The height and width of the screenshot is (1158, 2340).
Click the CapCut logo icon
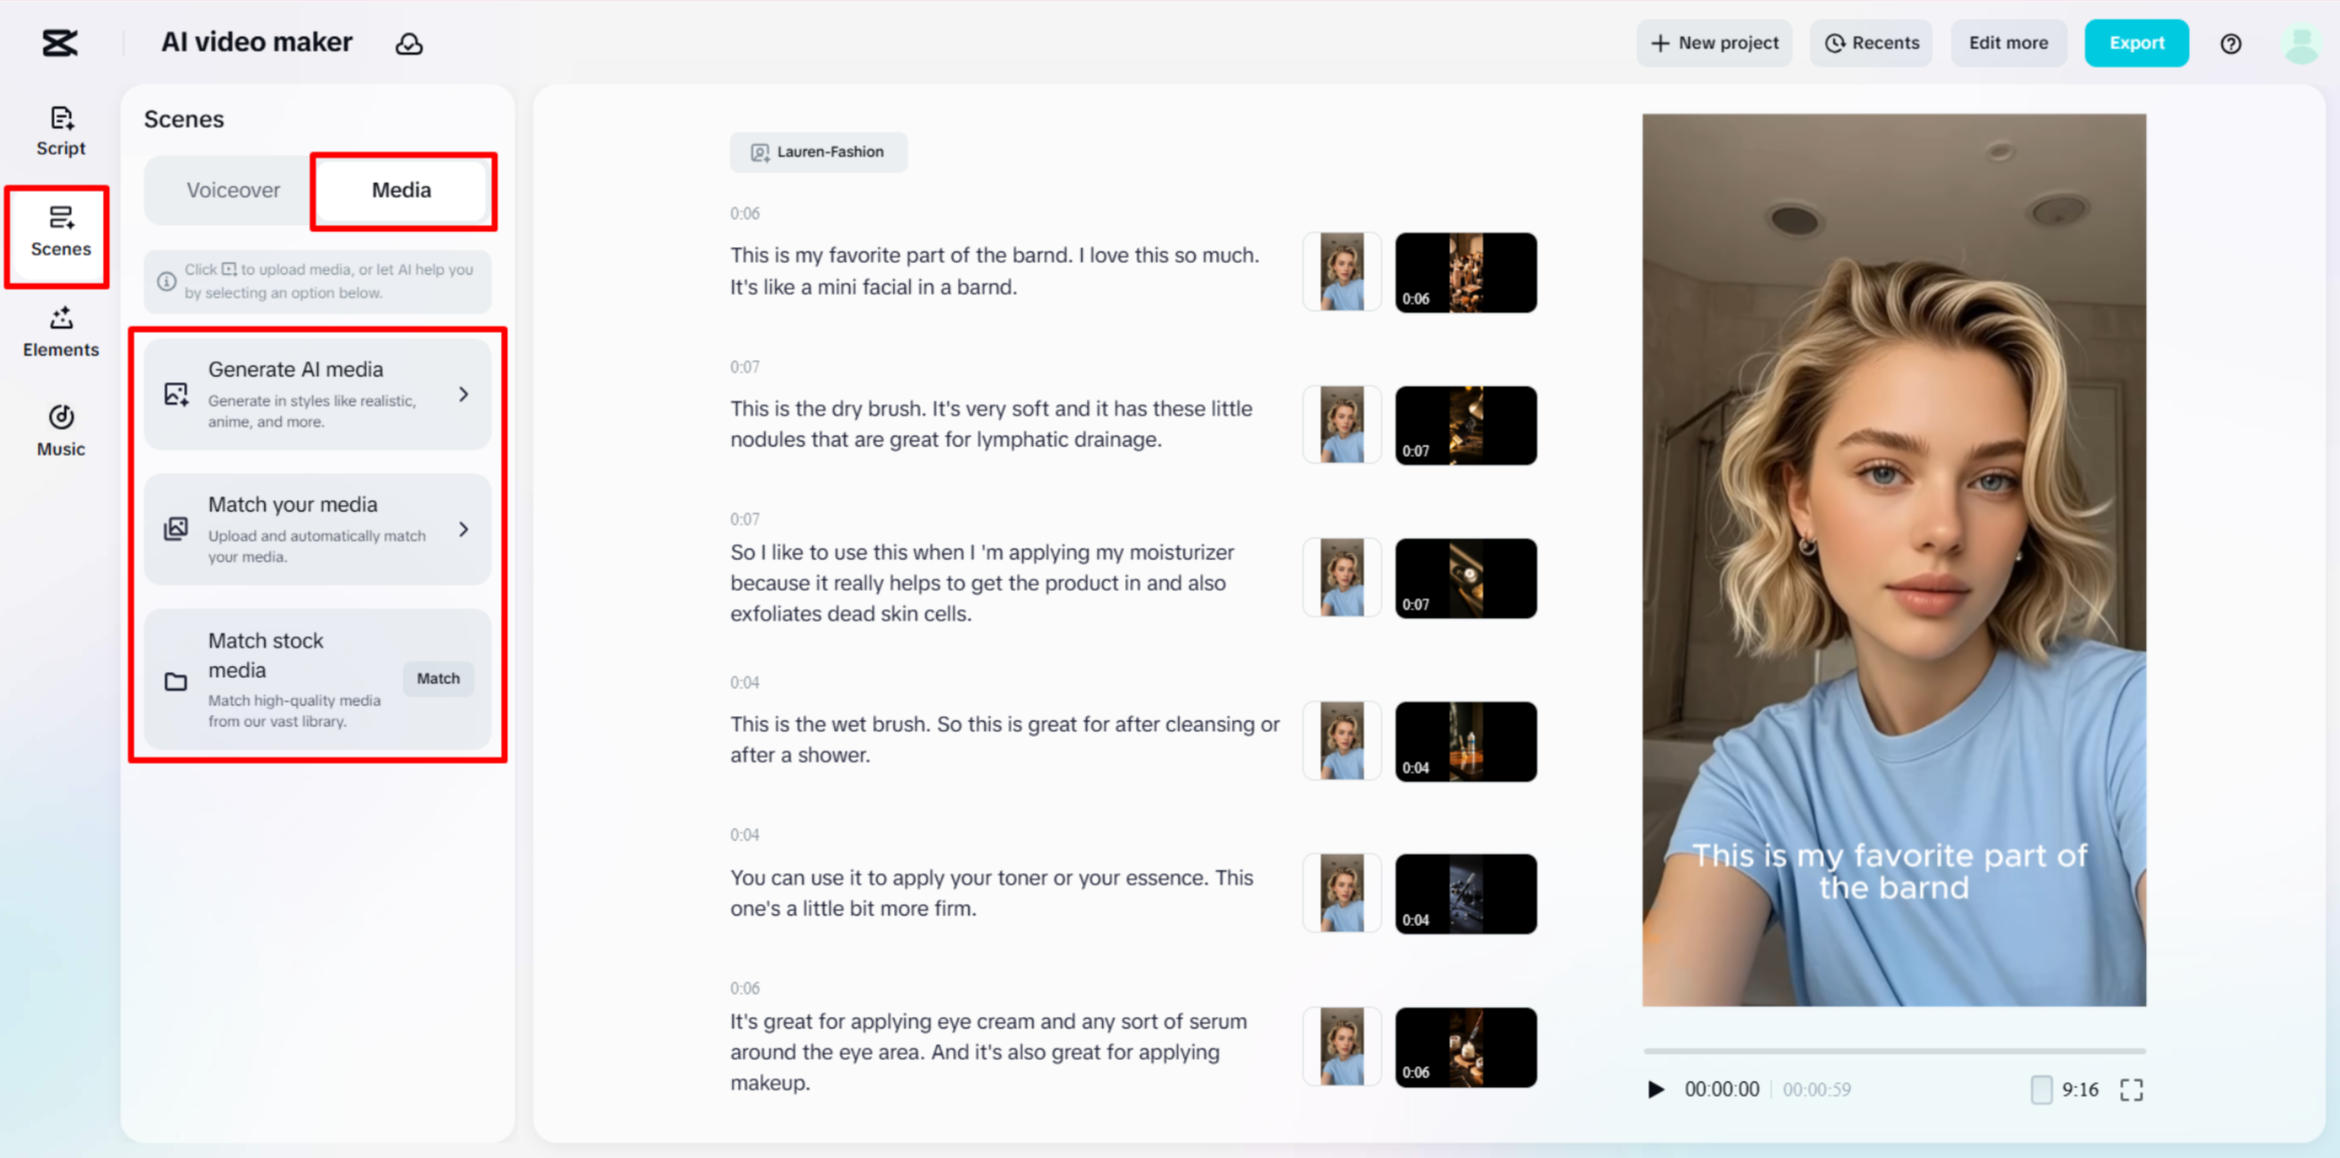click(59, 43)
